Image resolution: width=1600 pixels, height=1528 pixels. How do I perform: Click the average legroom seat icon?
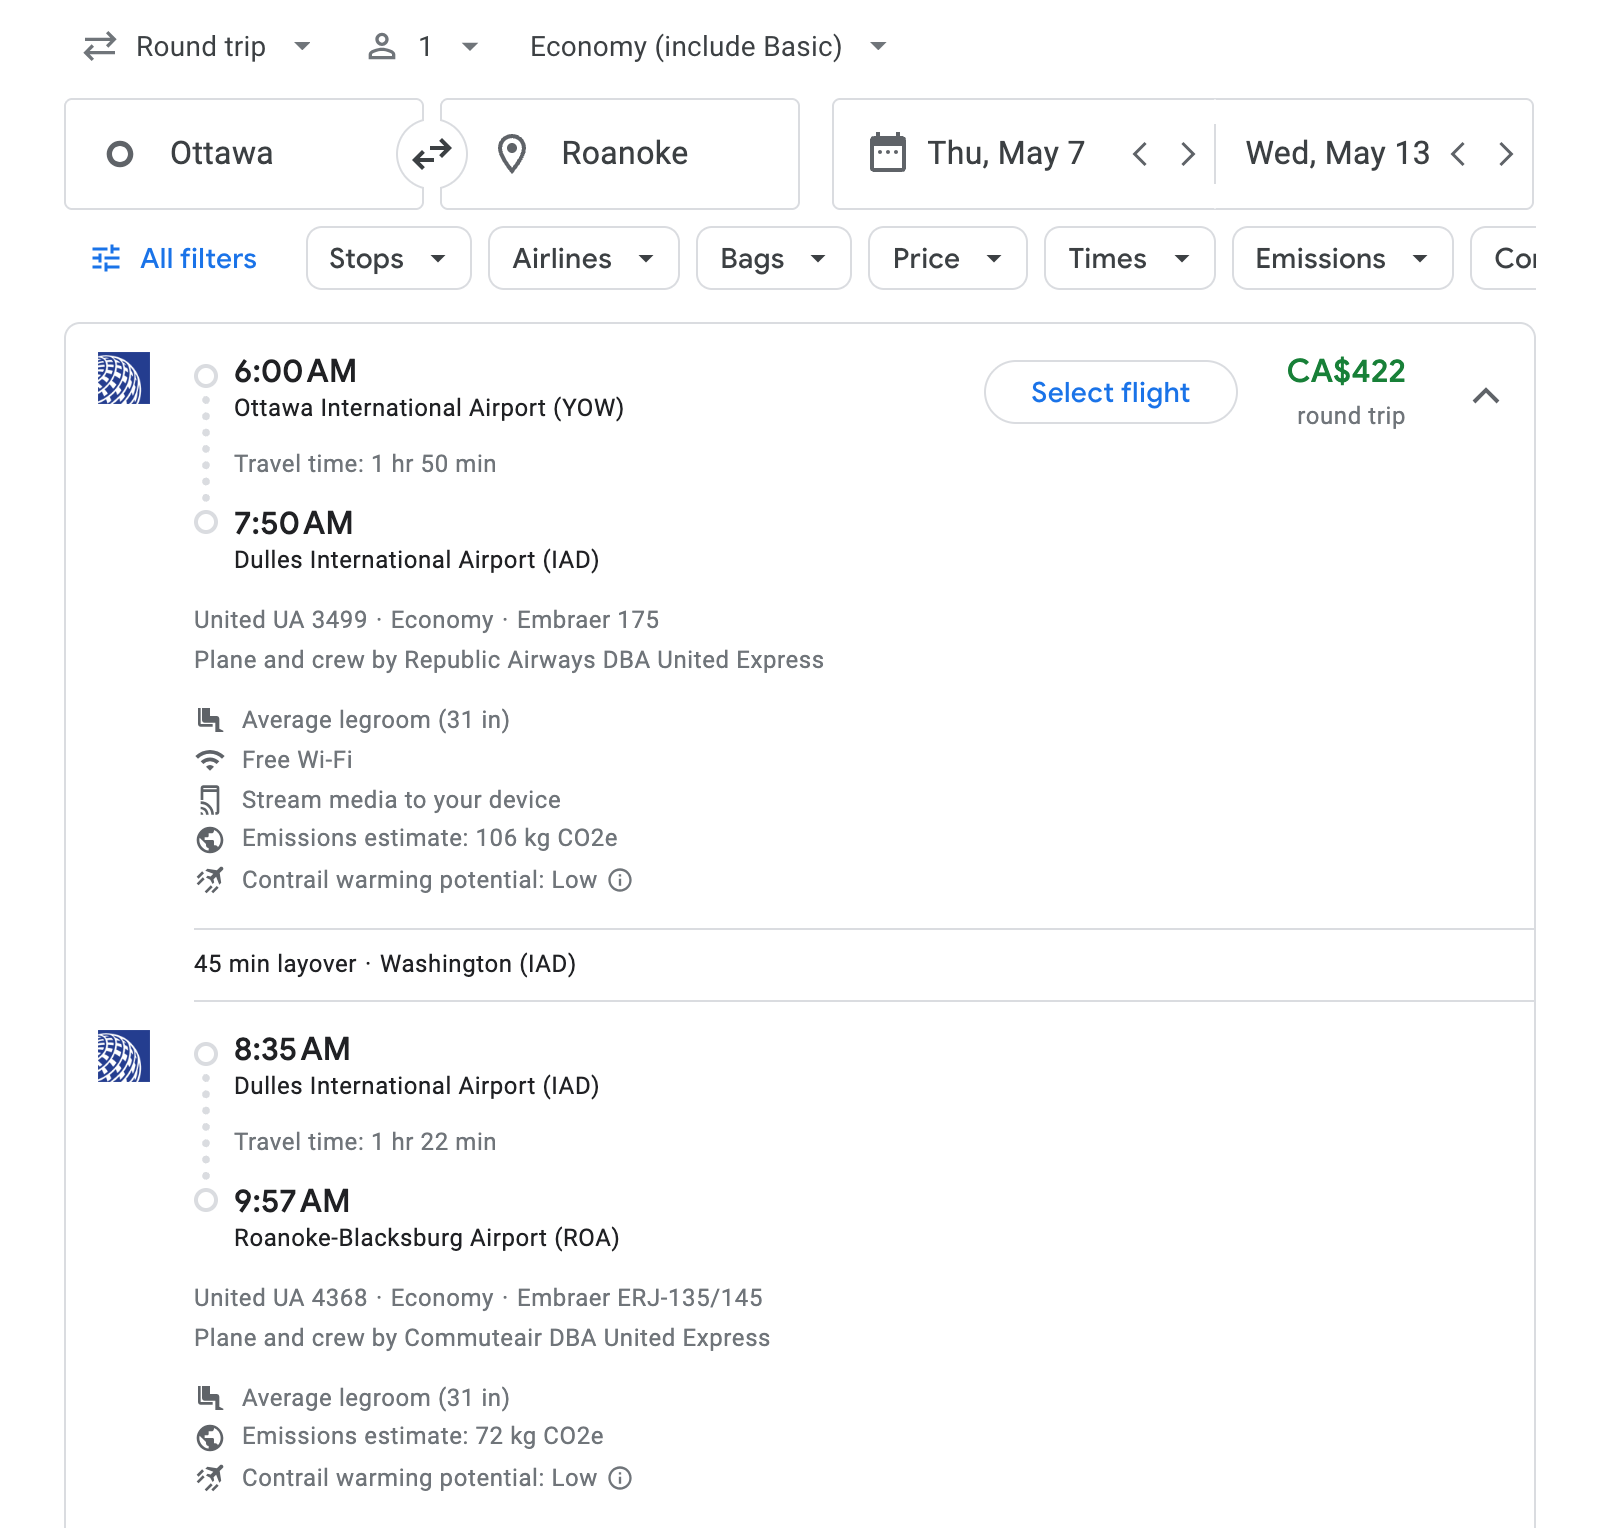210,719
